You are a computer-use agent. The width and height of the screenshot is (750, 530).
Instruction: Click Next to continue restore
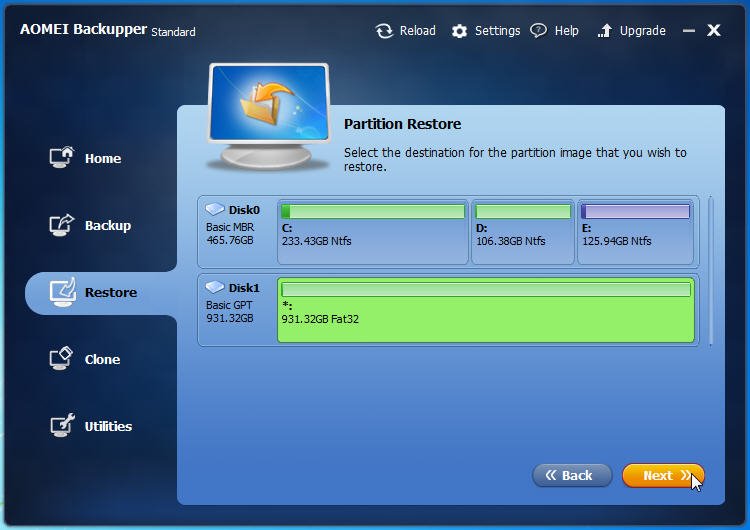tap(663, 475)
